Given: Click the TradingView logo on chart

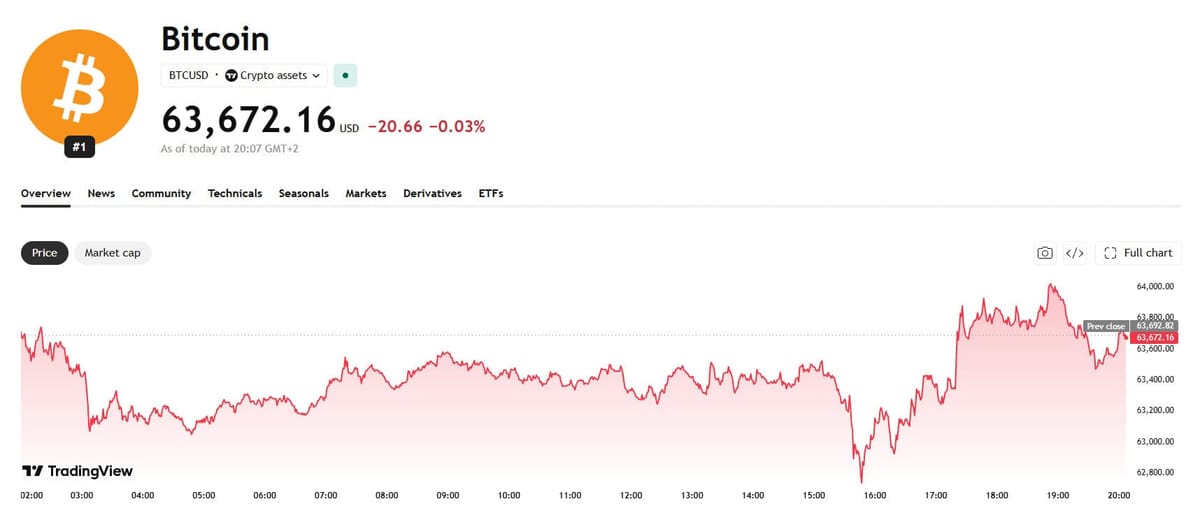Looking at the screenshot, I should (x=78, y=471).
